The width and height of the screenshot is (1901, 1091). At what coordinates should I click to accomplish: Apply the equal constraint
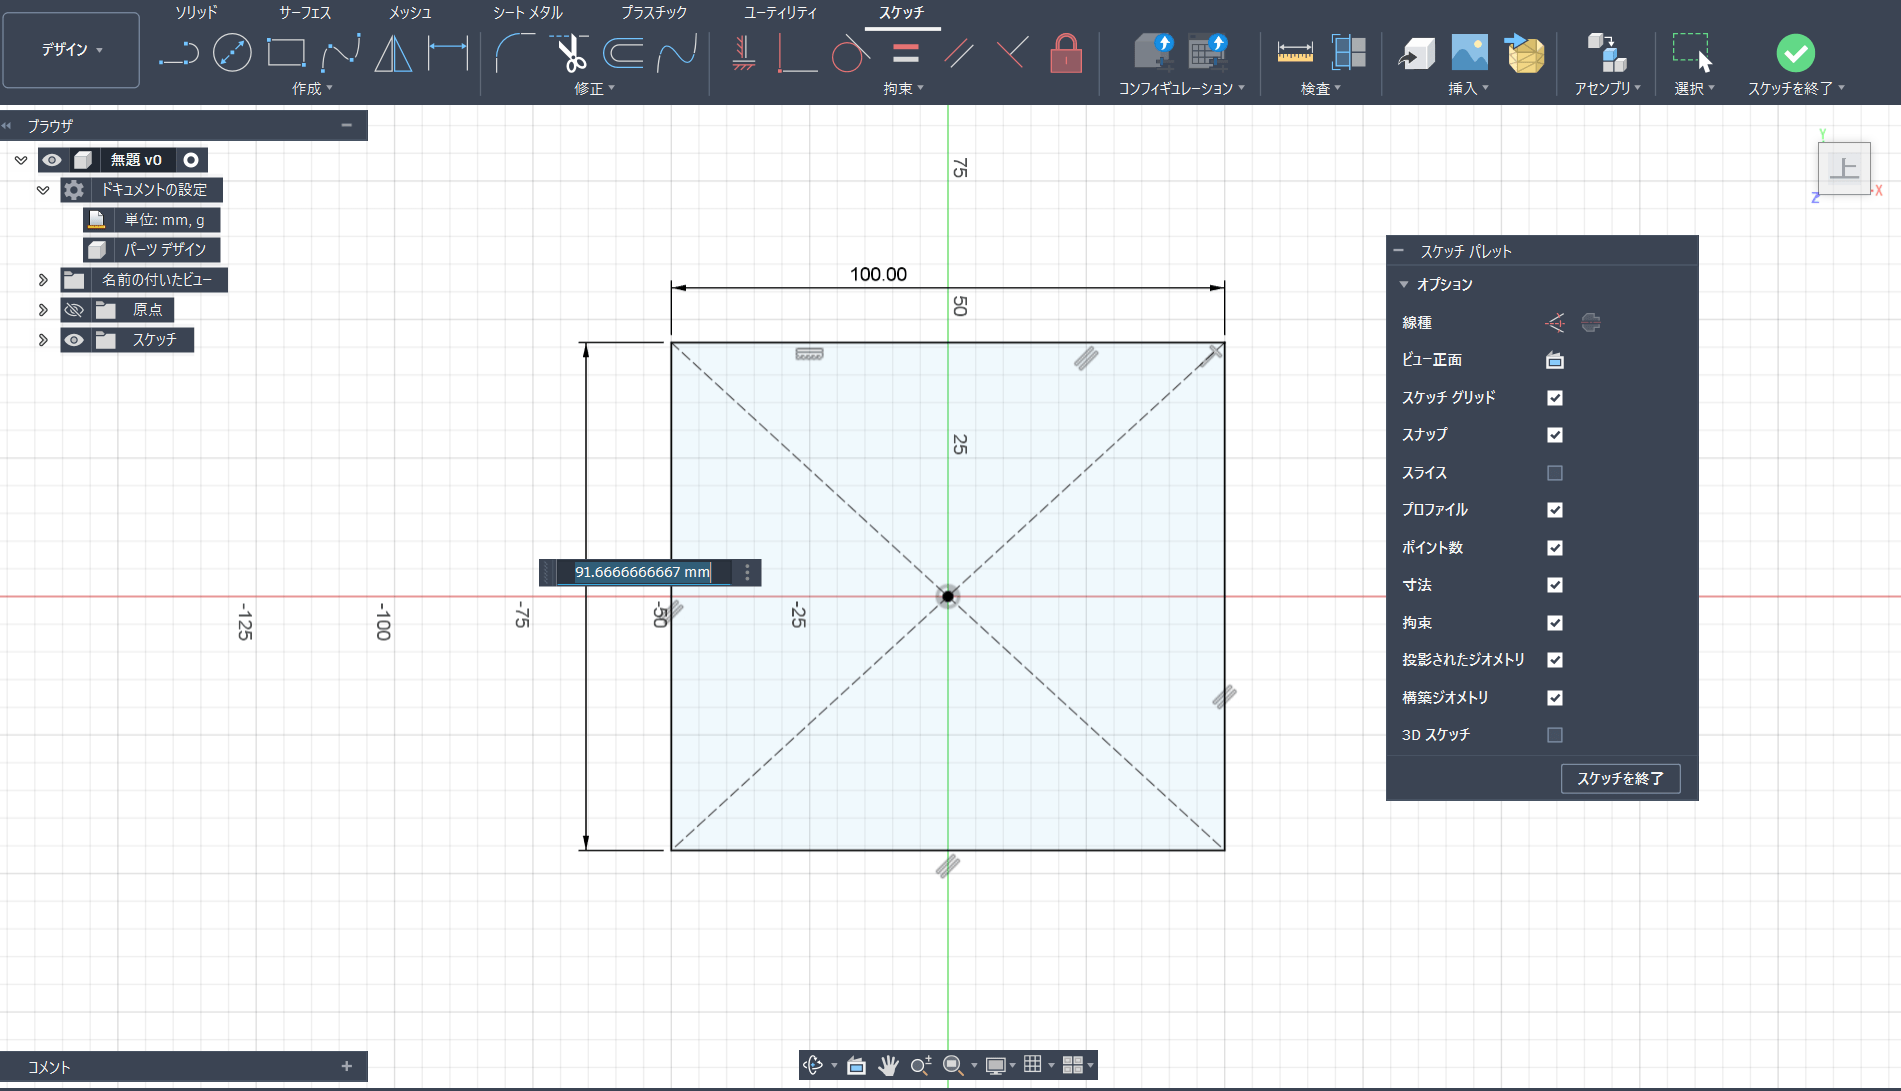click(x=906, y=53)
